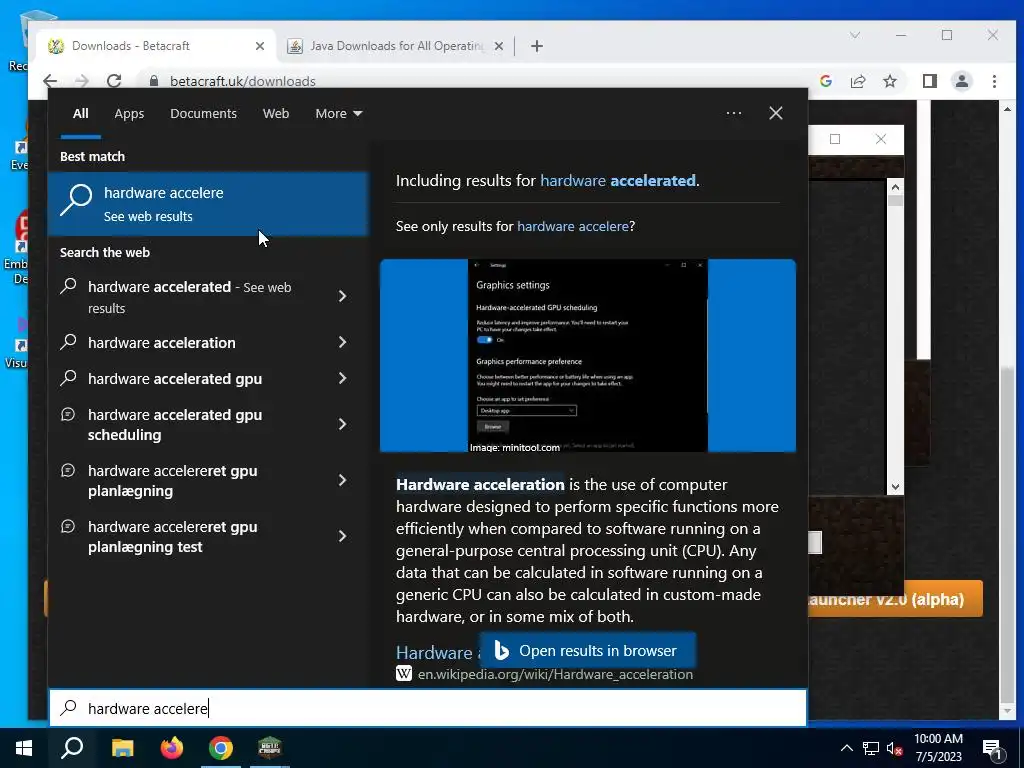Bookmark this page with the star icon

coord(890,81)
